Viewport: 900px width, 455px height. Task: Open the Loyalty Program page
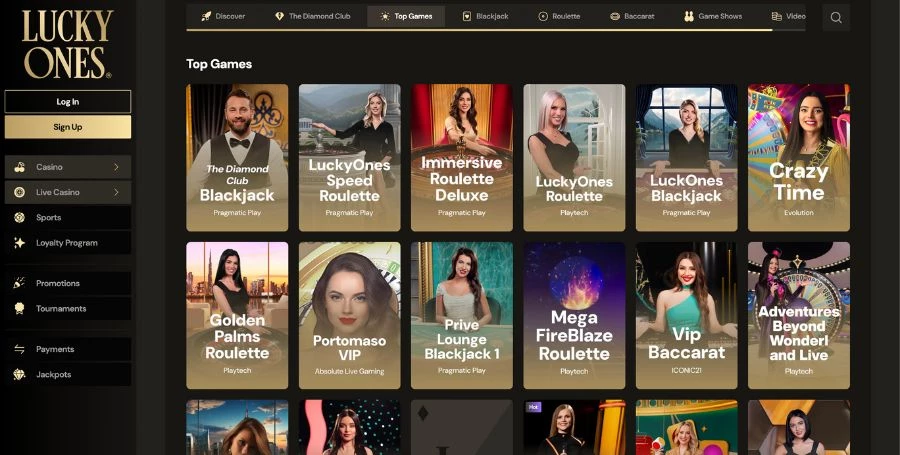point(68,243)
